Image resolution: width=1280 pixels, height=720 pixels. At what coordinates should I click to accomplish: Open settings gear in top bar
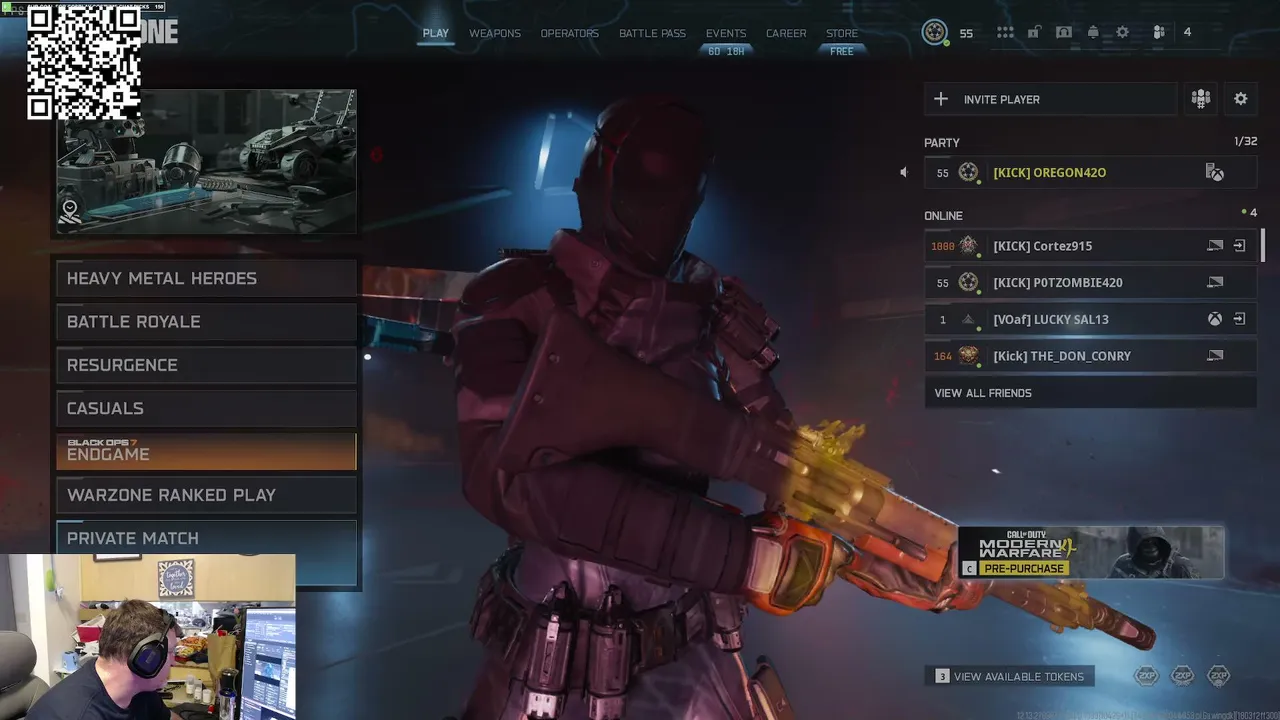[1123, 32]
